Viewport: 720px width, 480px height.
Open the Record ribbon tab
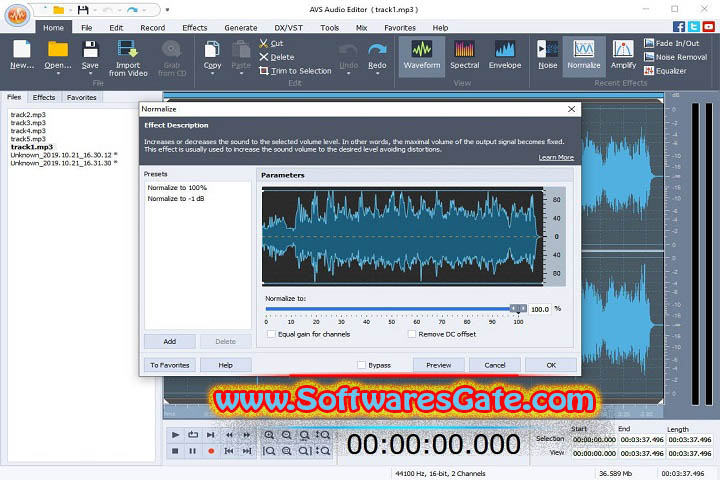152,28
